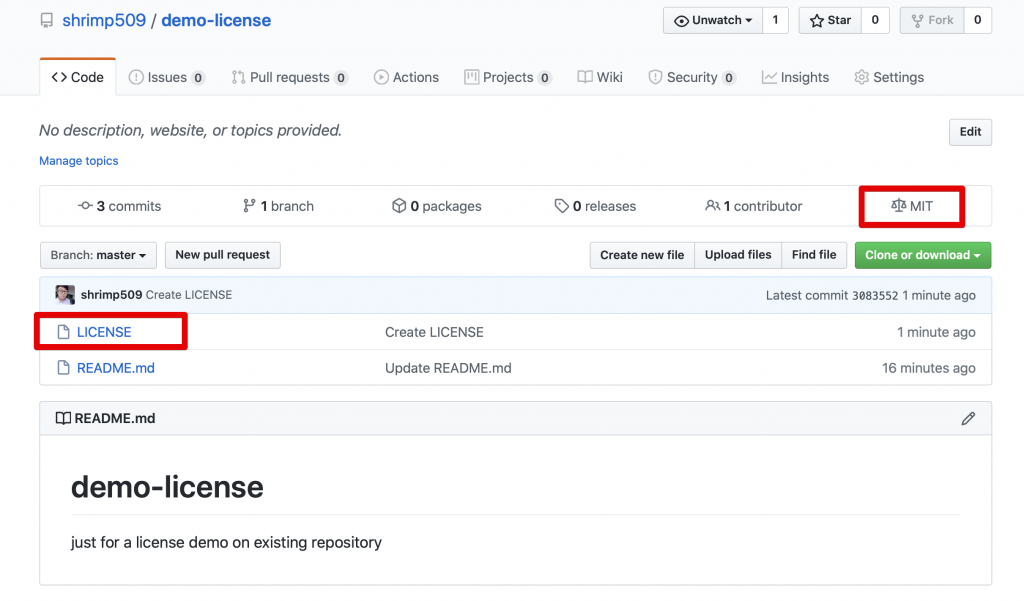View the Insights tab
Screen dimensions: 1024x601
(795, 77)
